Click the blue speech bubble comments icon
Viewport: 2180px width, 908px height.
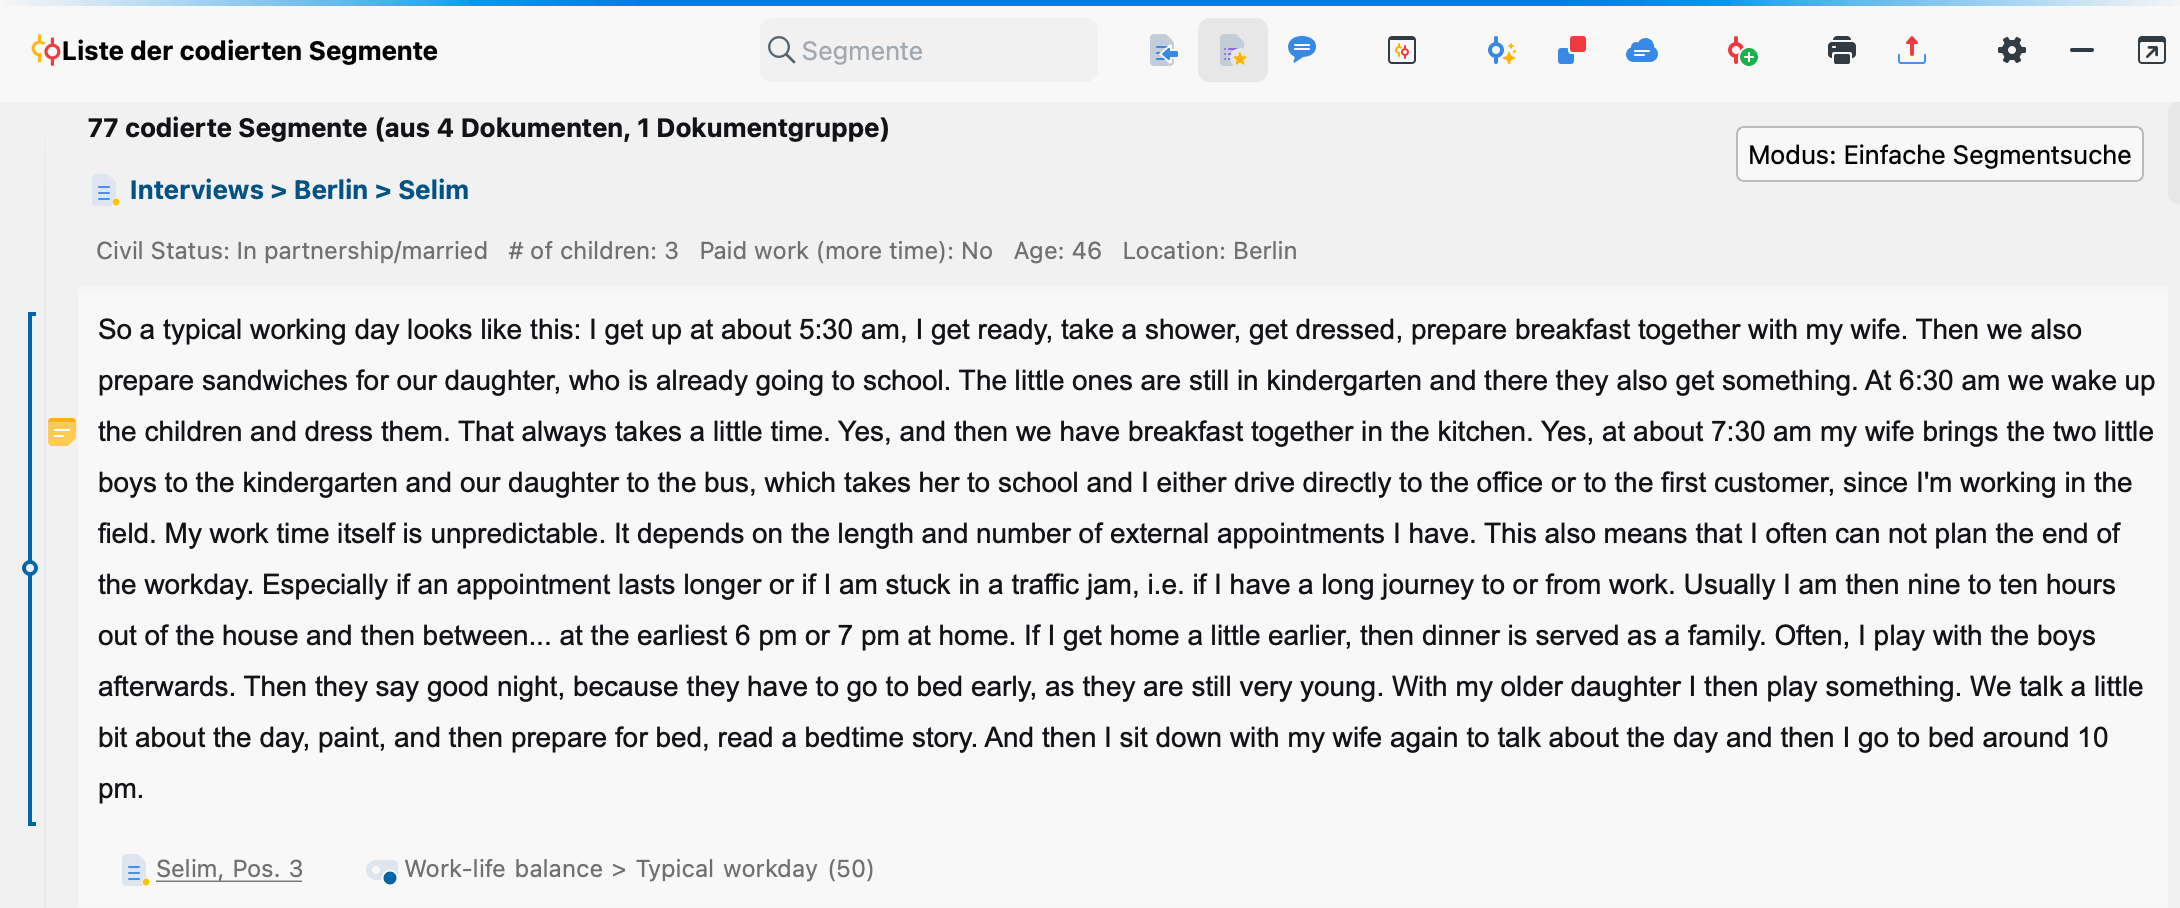pos(1302,50)
